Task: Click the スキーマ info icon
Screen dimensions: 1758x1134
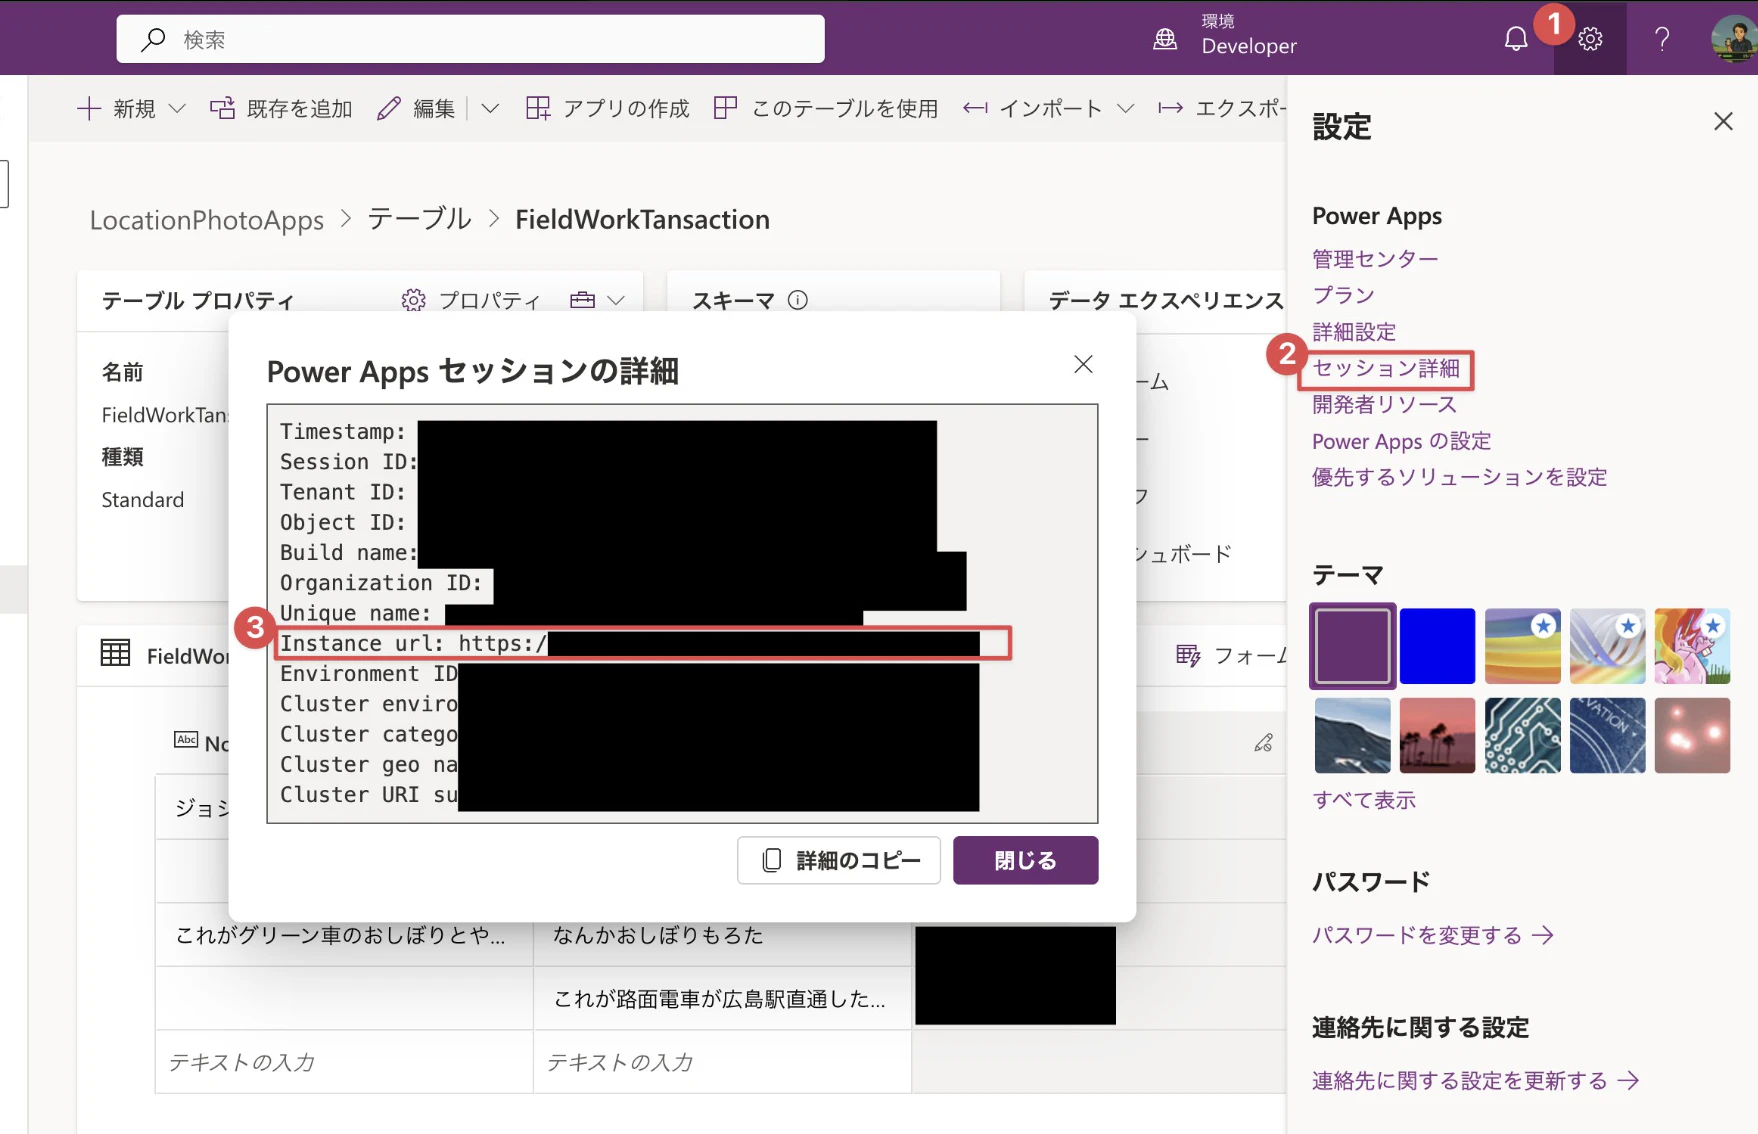Action: [x=798, y=300]
